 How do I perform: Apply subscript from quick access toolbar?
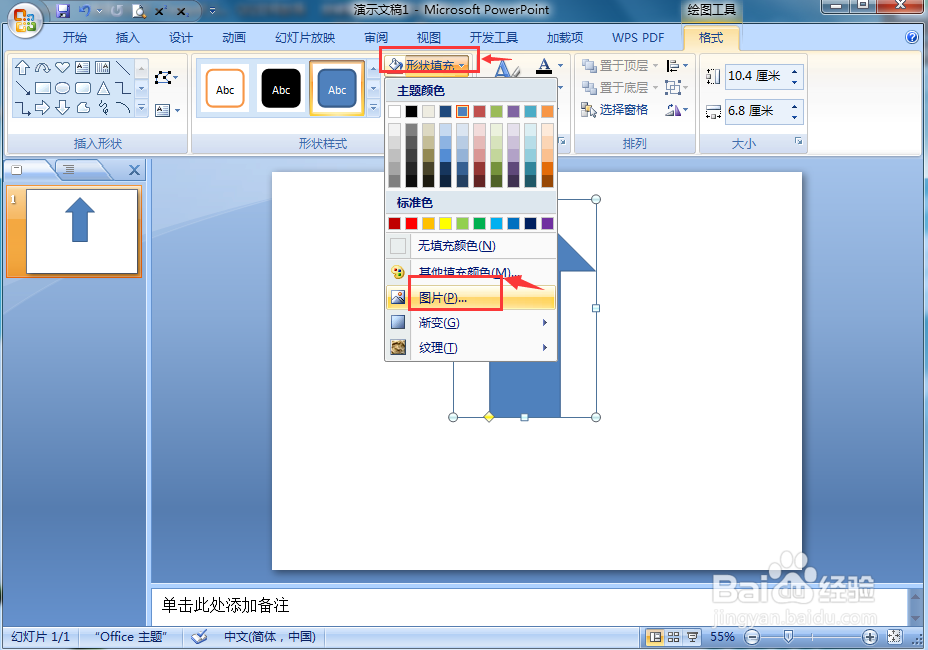click(182, 11)
